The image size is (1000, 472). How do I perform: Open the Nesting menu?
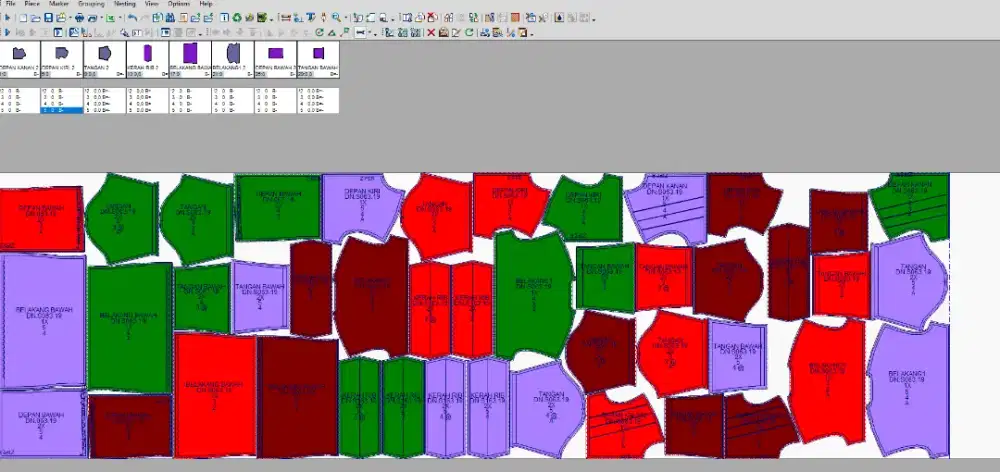coord(125,4)
